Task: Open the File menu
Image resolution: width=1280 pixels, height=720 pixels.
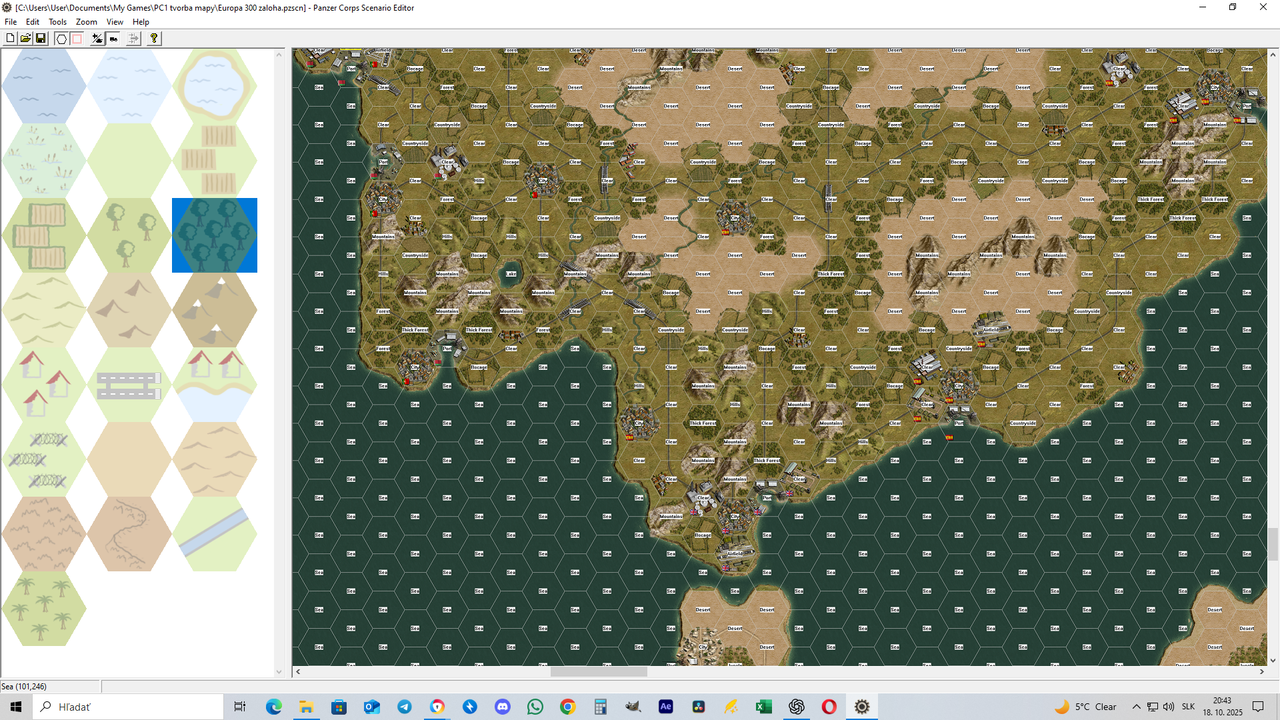Action: (x=11, y=22)
